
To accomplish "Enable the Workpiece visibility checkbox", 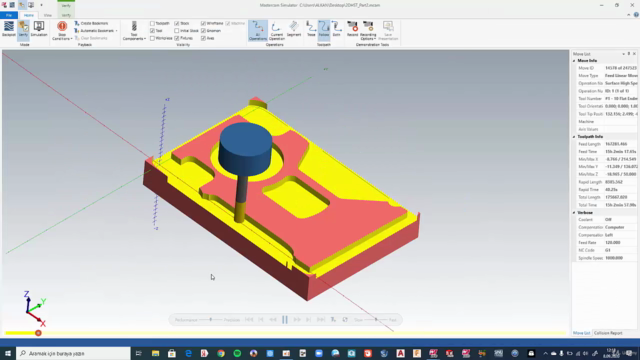I will tap(152, 38).
